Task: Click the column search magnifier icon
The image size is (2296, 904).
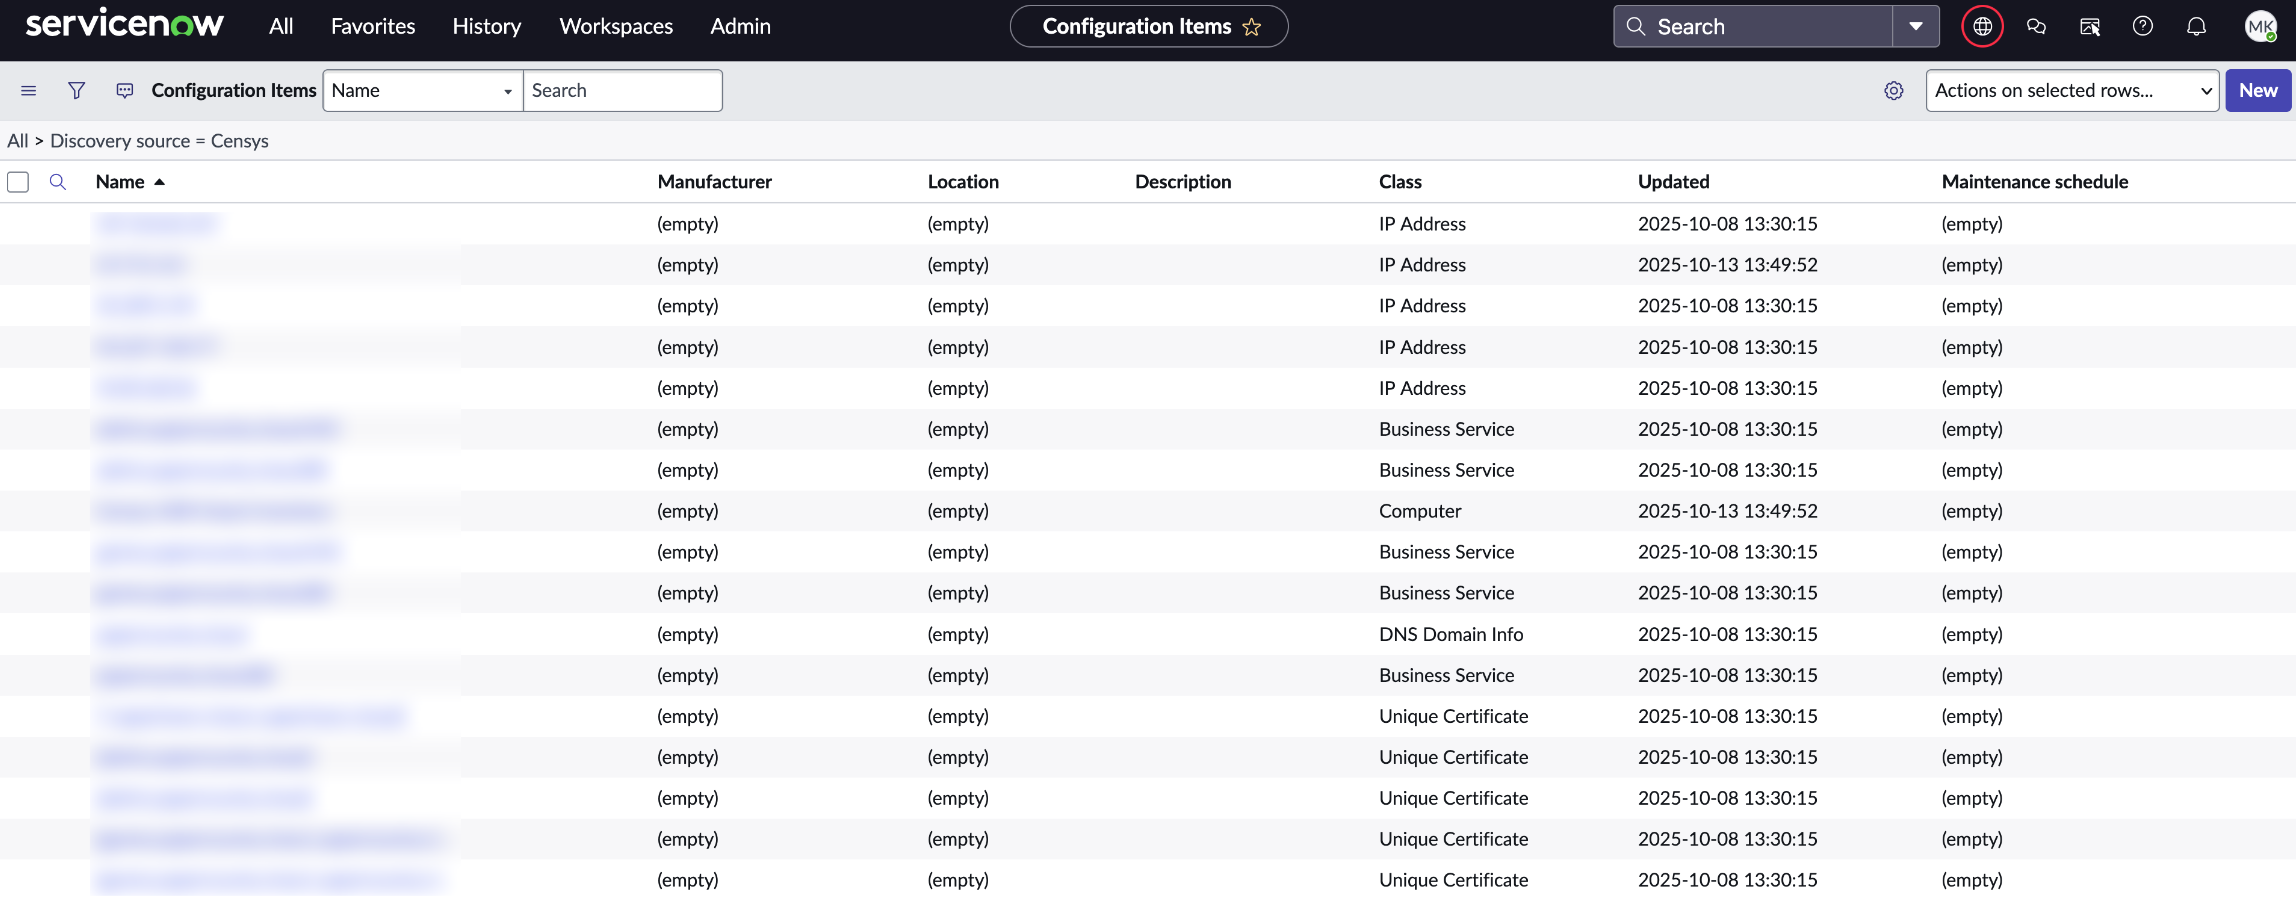Action: (58, 182)
